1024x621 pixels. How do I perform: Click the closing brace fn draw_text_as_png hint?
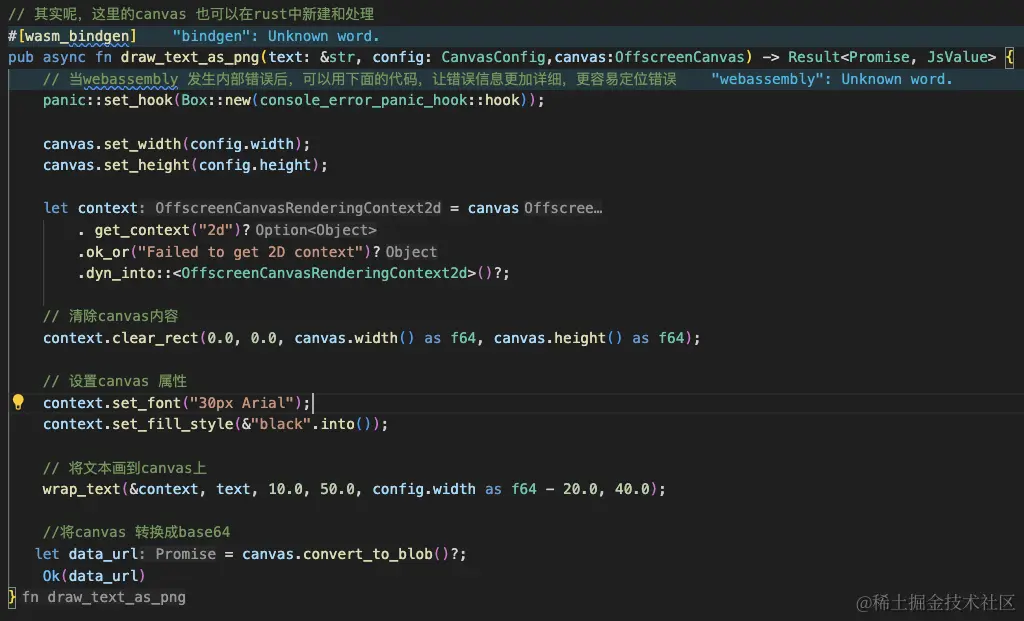(x=103, y=597)
